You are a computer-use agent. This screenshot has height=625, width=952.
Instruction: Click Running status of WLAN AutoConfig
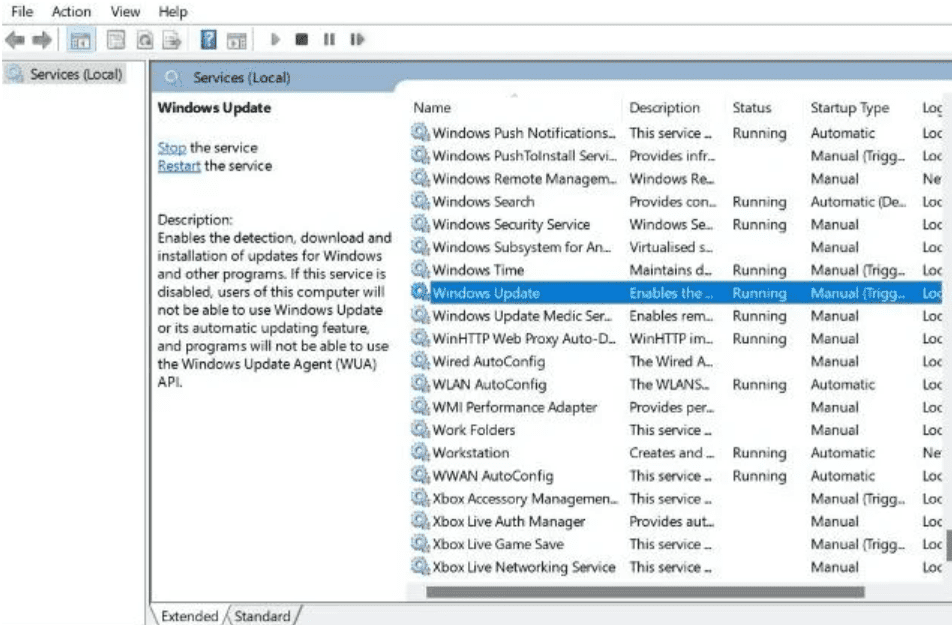759,384
